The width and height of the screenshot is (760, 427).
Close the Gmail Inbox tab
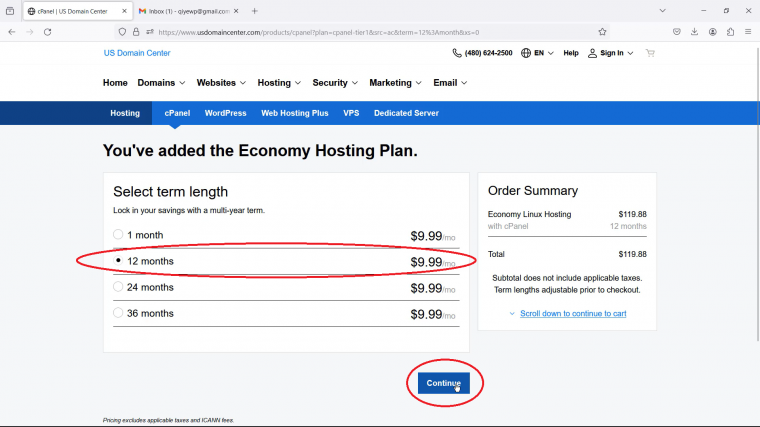click(236, 11)
